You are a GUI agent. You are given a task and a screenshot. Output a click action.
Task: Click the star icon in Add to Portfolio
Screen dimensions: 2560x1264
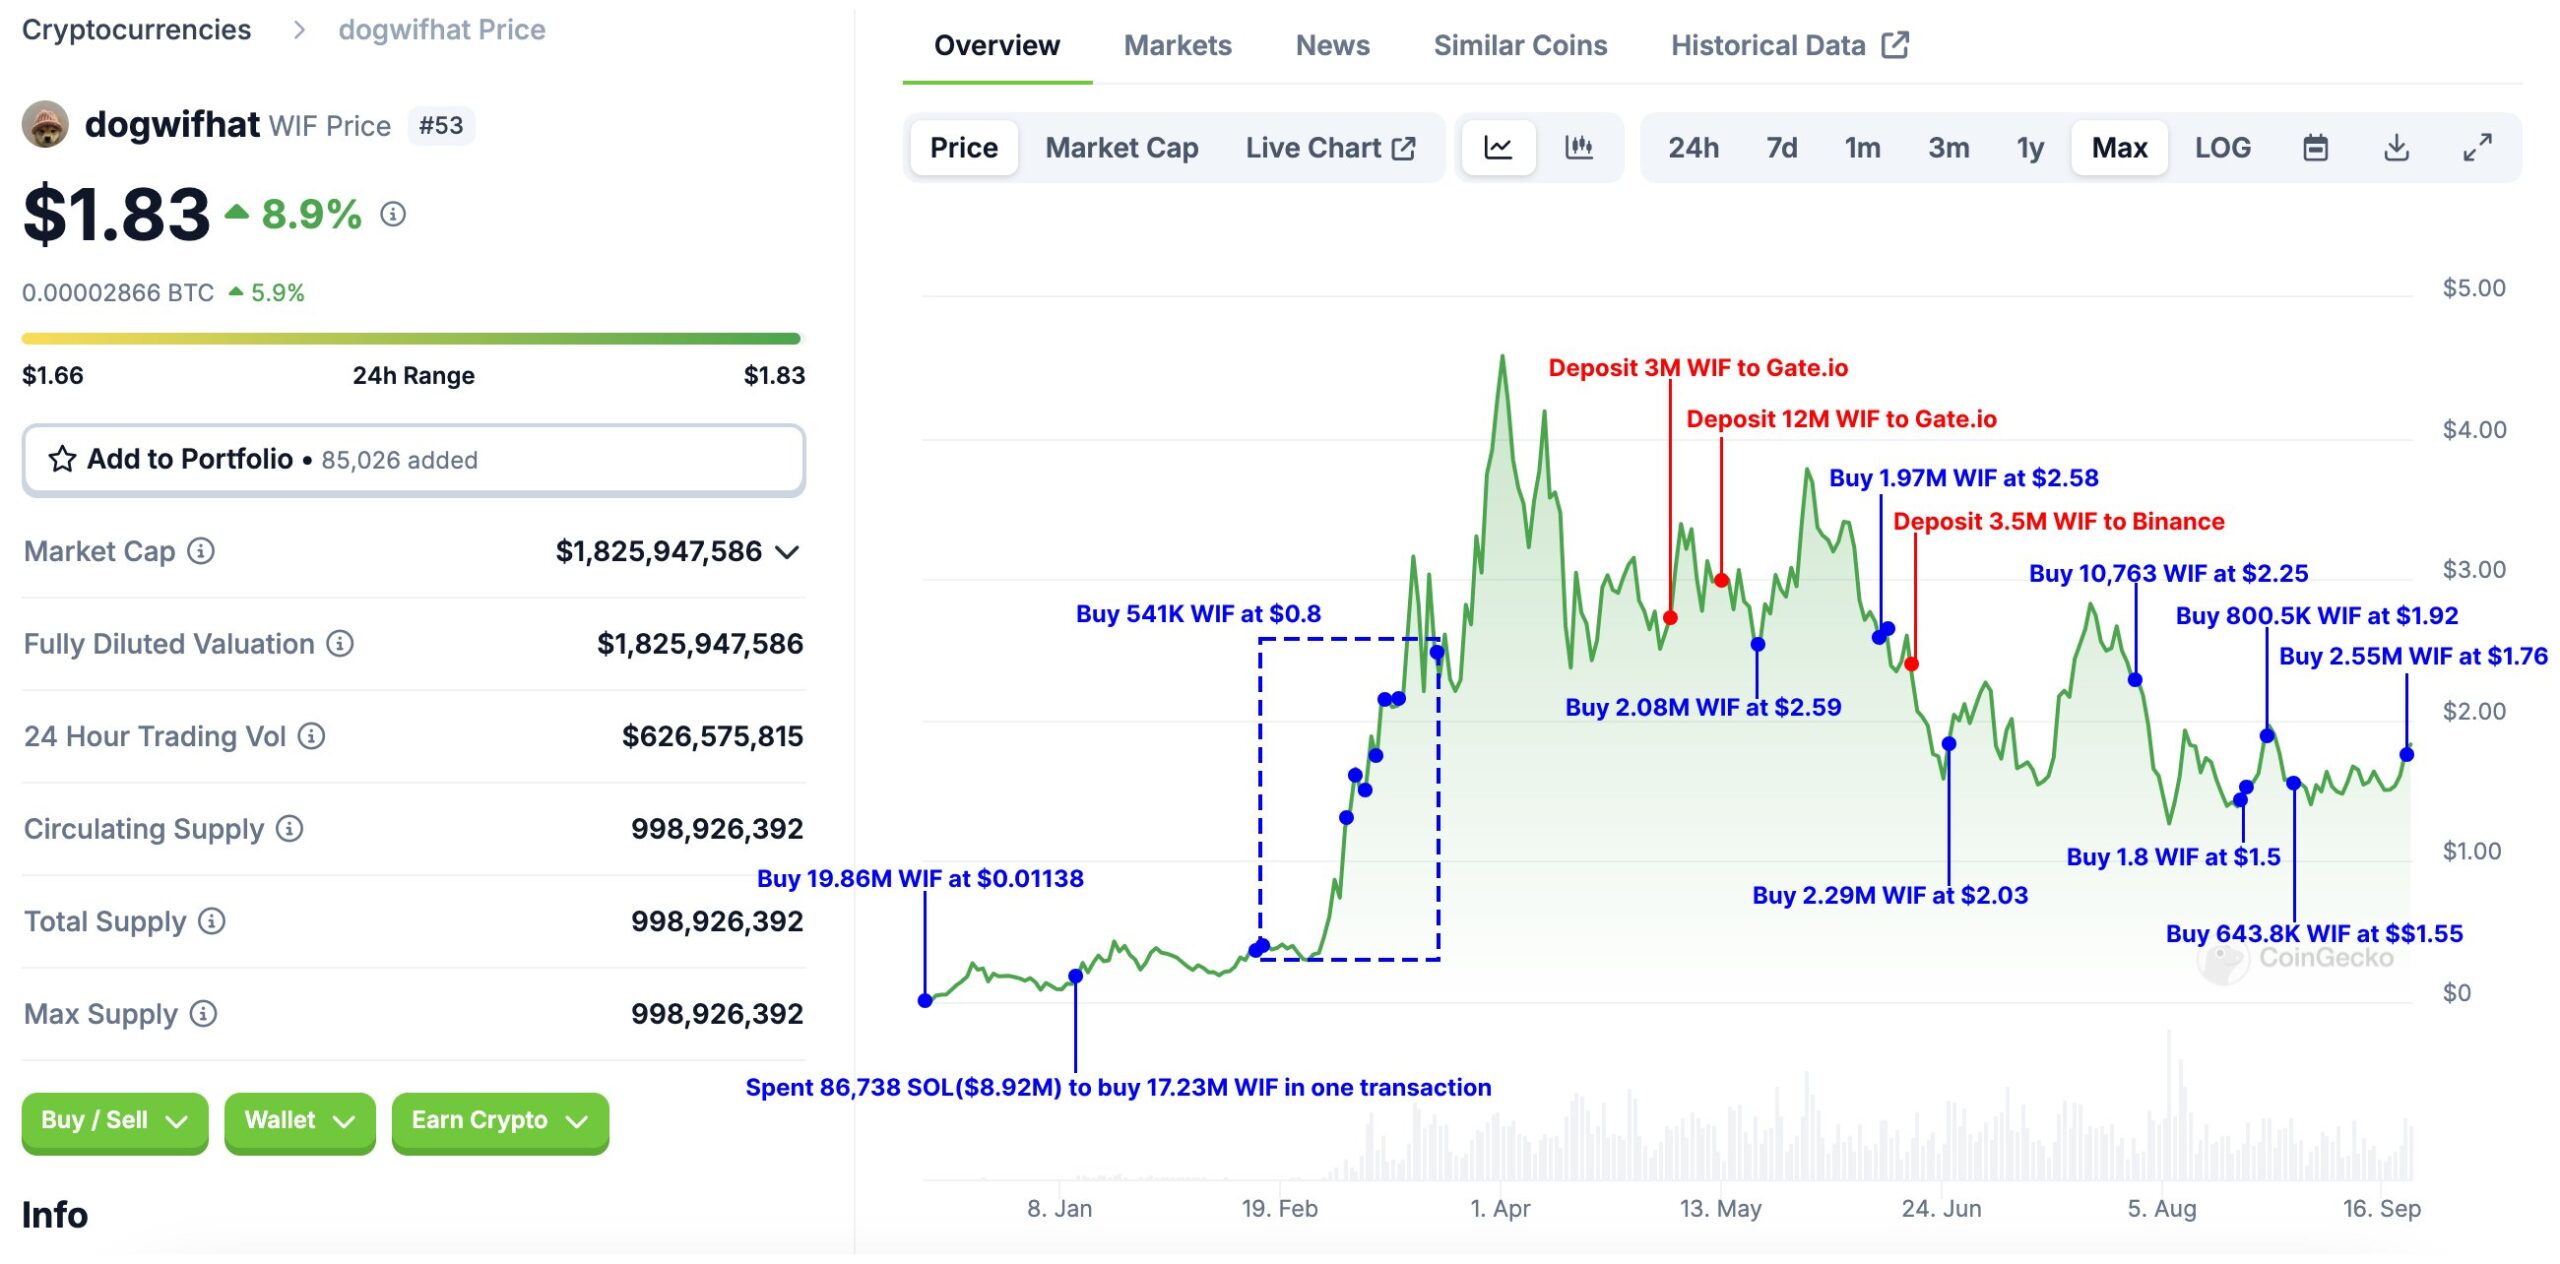62,459
